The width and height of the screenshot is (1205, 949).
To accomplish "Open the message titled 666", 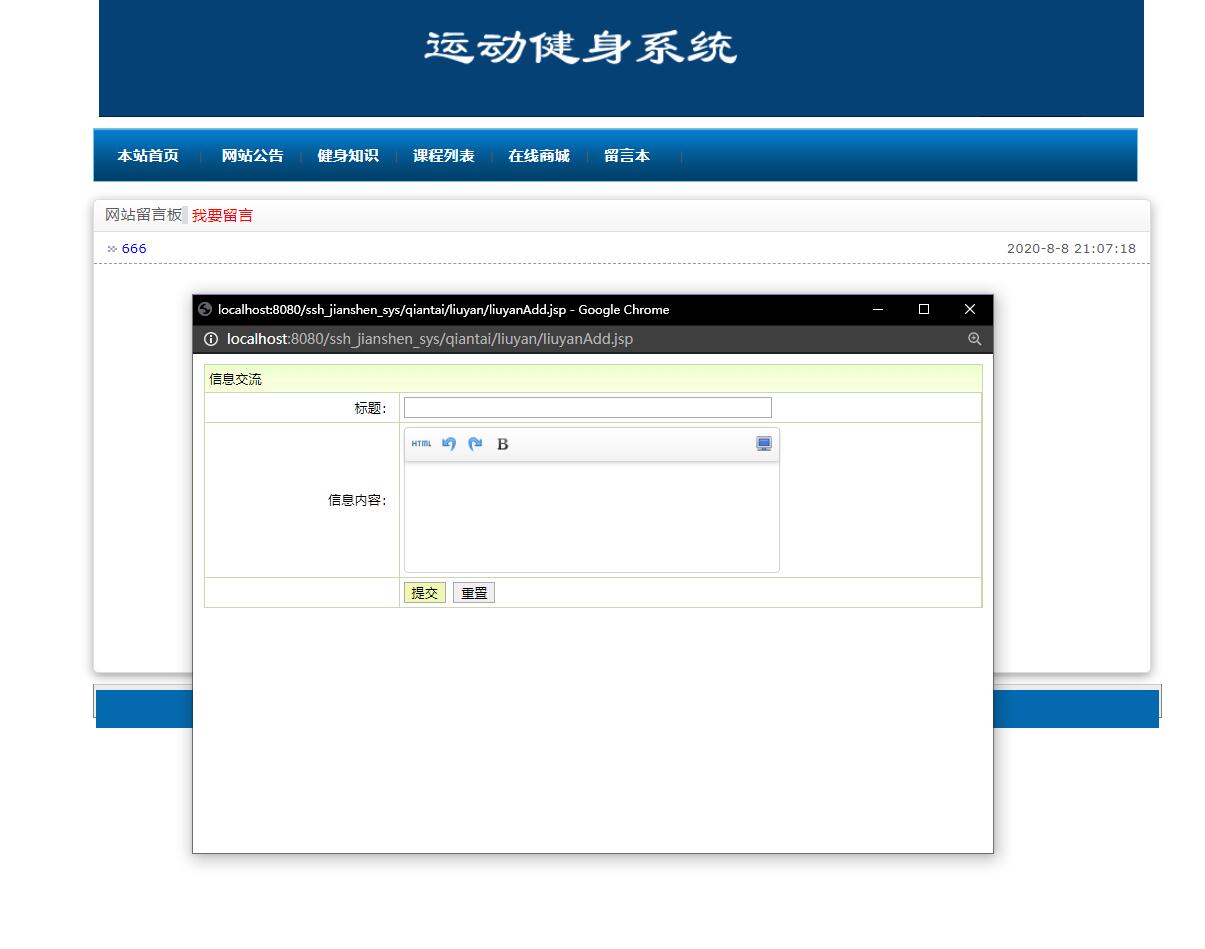I will 133,248.
